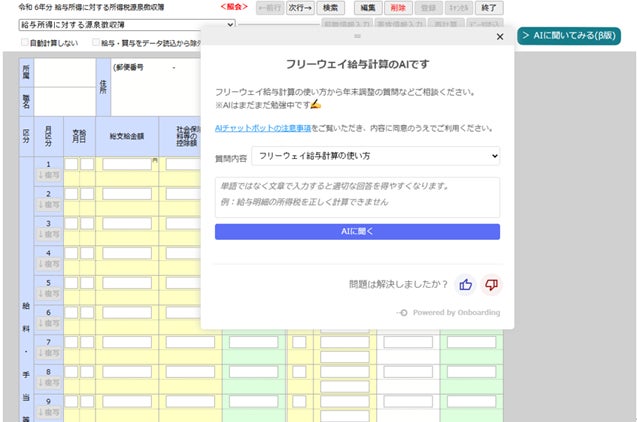Click the 次行→ next record button

pyautogui.click(x=300, y=7)
